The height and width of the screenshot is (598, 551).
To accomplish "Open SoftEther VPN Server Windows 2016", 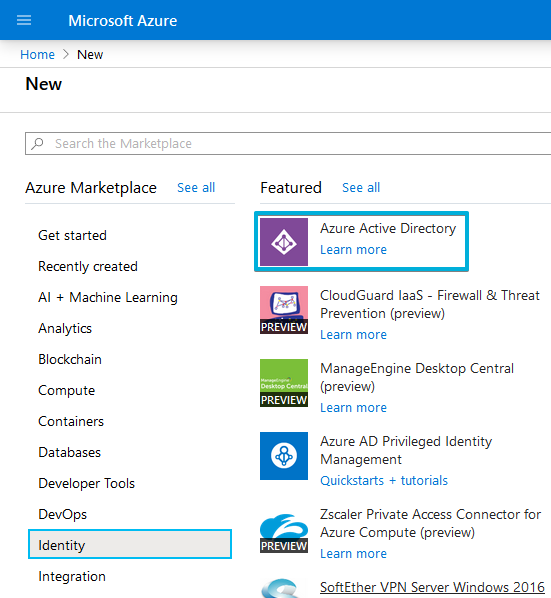I will (x=432, y=587).
